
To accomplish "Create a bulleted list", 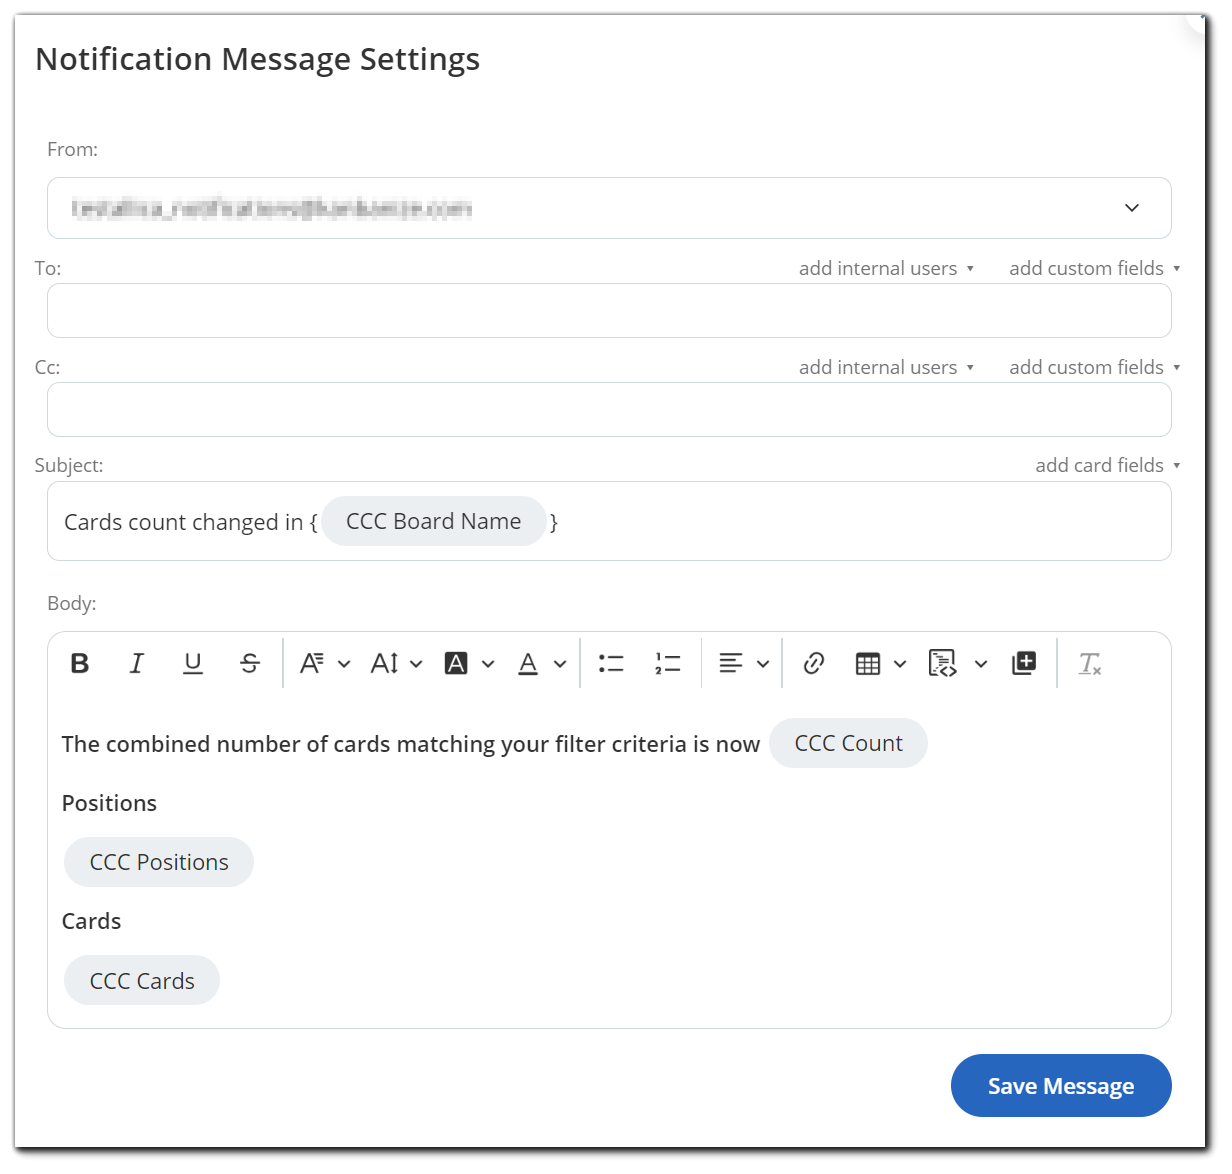I will tap(611, 663).
